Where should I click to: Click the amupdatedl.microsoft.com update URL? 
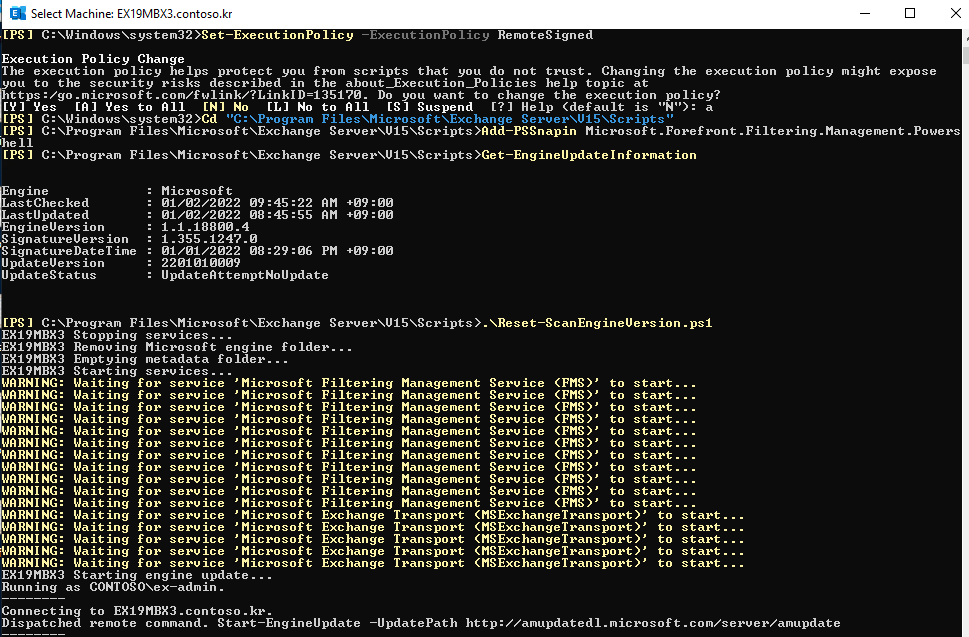point(653,623)
